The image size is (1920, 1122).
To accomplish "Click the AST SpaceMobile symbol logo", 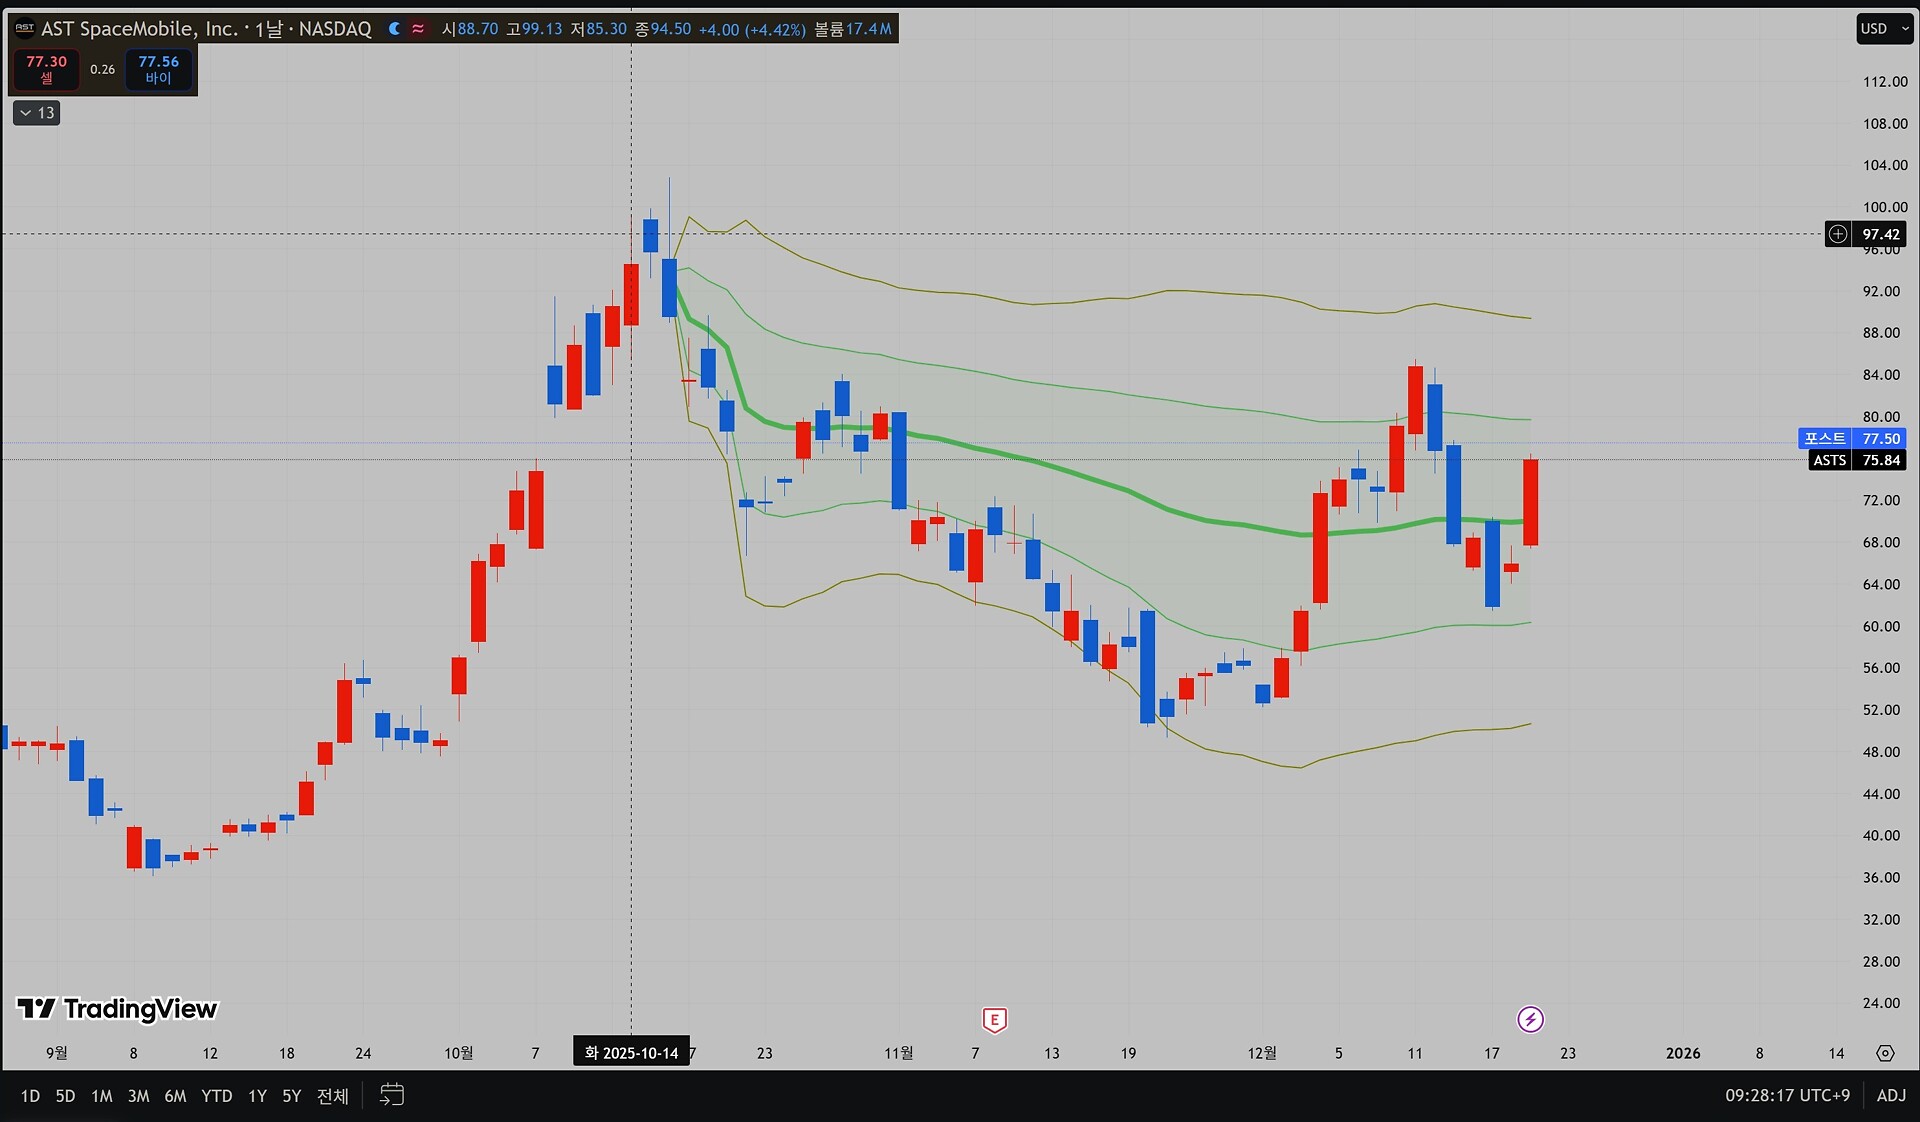I will [25, 29].
